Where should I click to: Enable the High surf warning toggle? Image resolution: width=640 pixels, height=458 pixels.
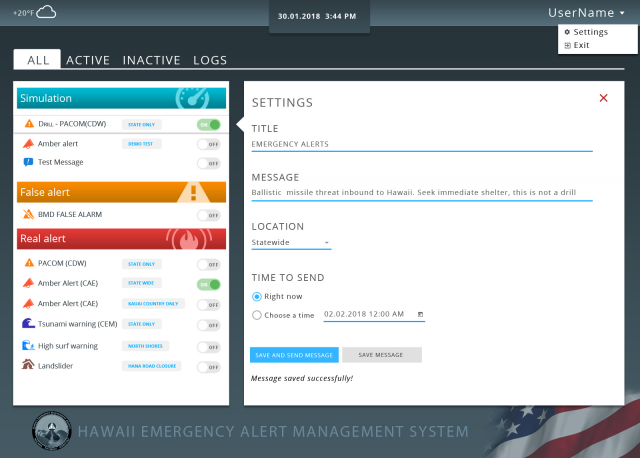click(x=209, y=347)
